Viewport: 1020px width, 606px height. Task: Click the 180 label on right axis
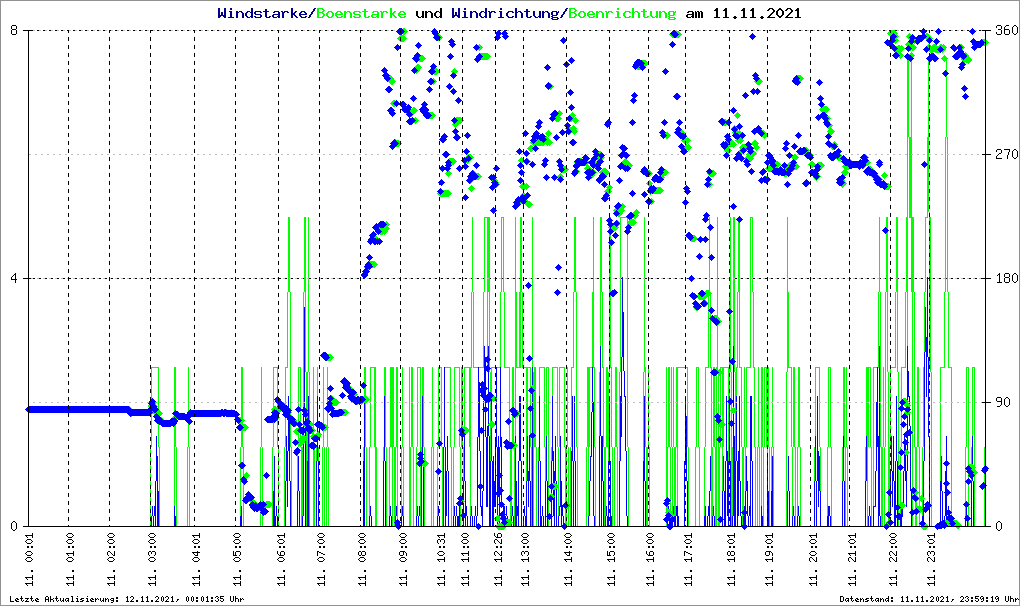1003,279
